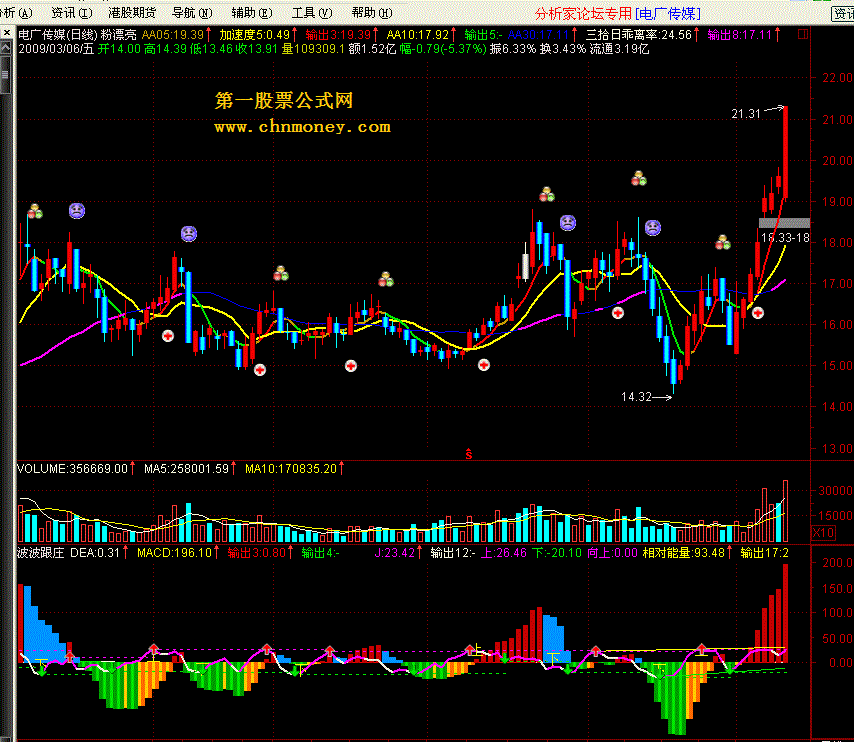Viewport: 854px width, 742px height.
Task: Click the 13.00 price axis label
Action: [838, 449]
